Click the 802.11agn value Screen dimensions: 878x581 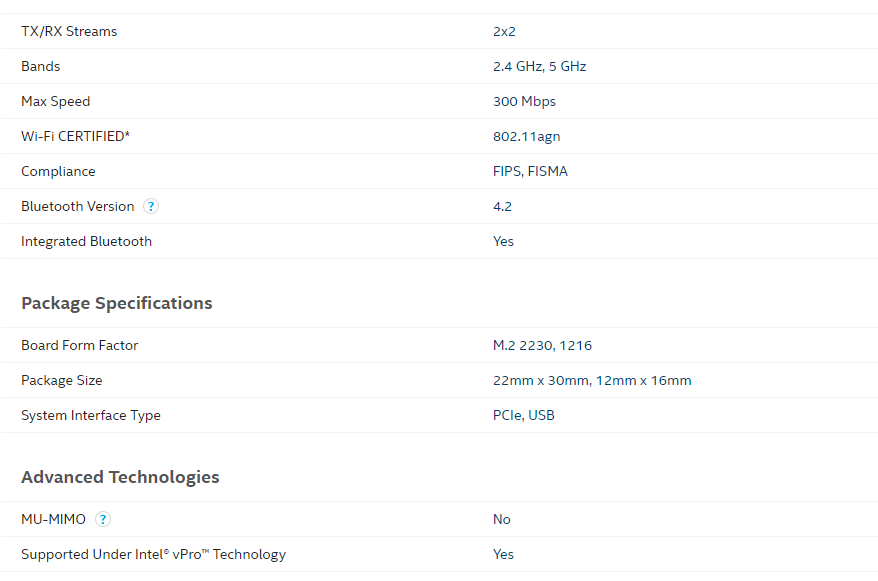526,137
